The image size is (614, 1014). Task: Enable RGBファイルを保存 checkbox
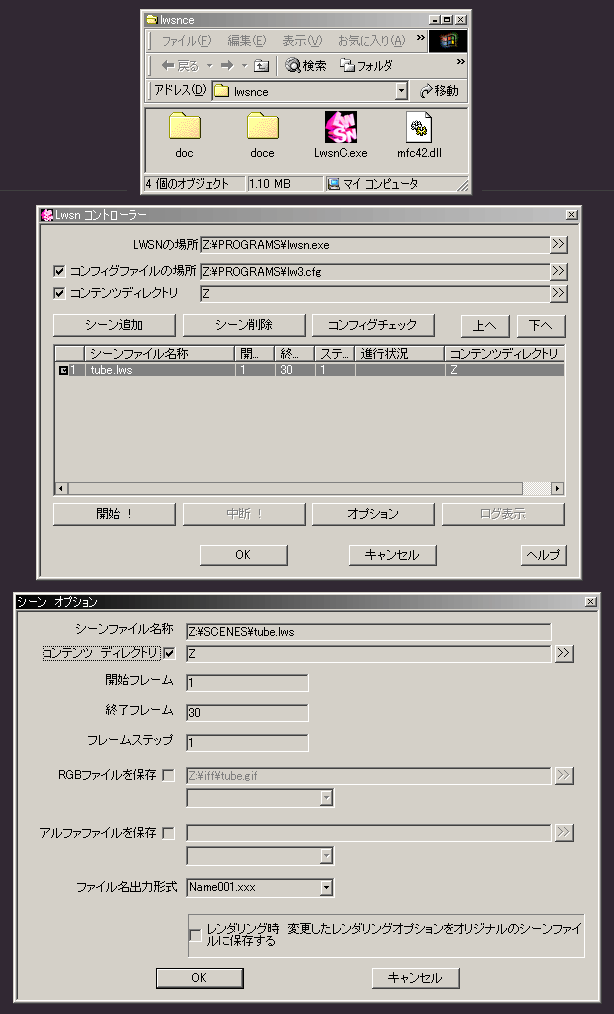(168, 775)
